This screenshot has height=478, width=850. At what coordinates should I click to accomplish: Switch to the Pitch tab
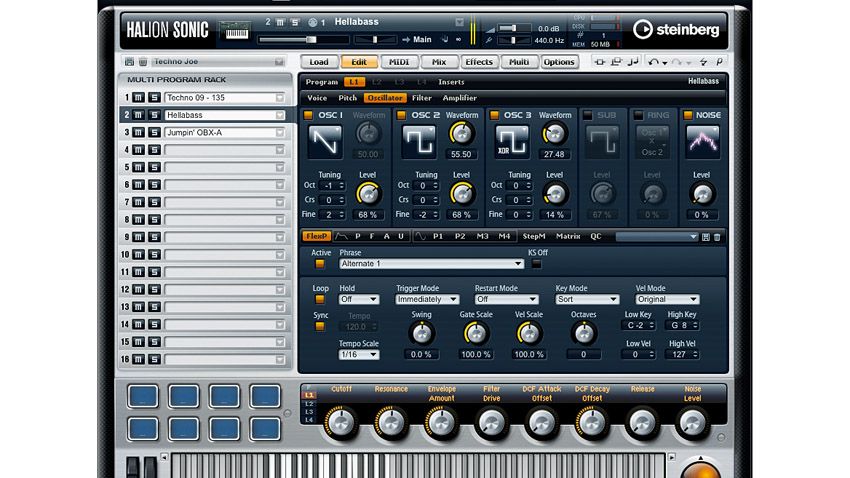point(347,98)
